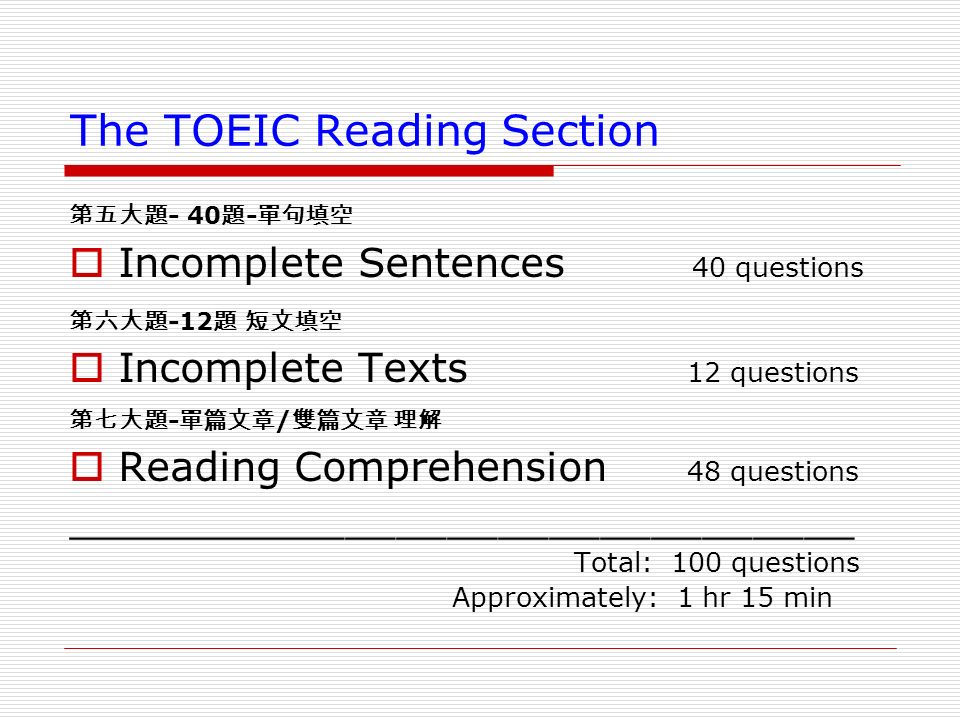Select the title 'The TOEIC Reading Section'
The image size is (960, 720).
tap(364, 131)
